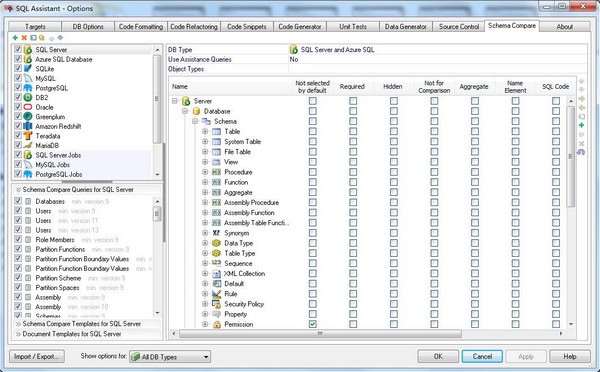Click the Not for Comparison column header
Viewport: 600px width, 372px height.
[434, 86]
